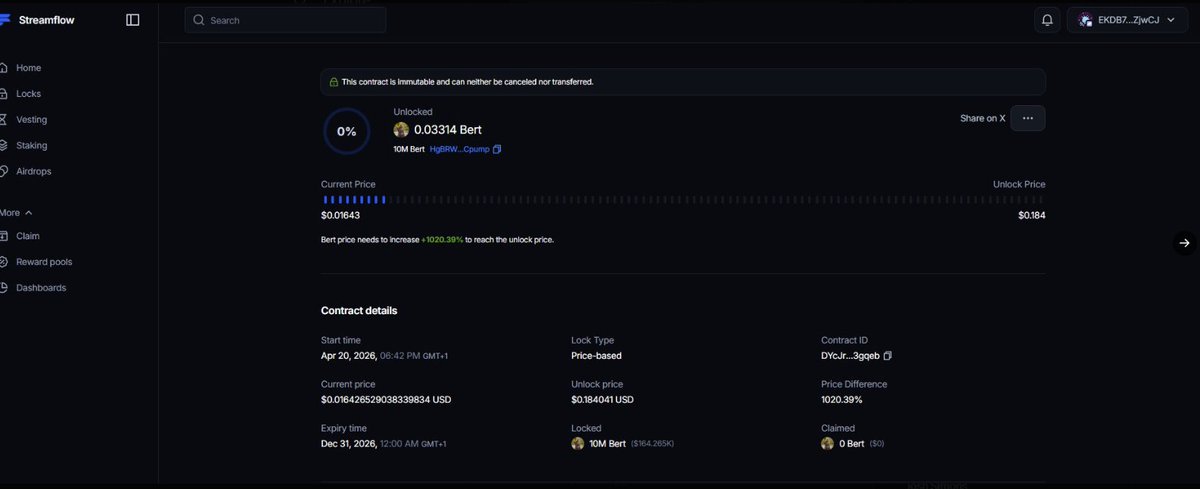Collapse the sidebar panel icon
This screenshot has height=489, width=1200.
(x=133, y=20)
